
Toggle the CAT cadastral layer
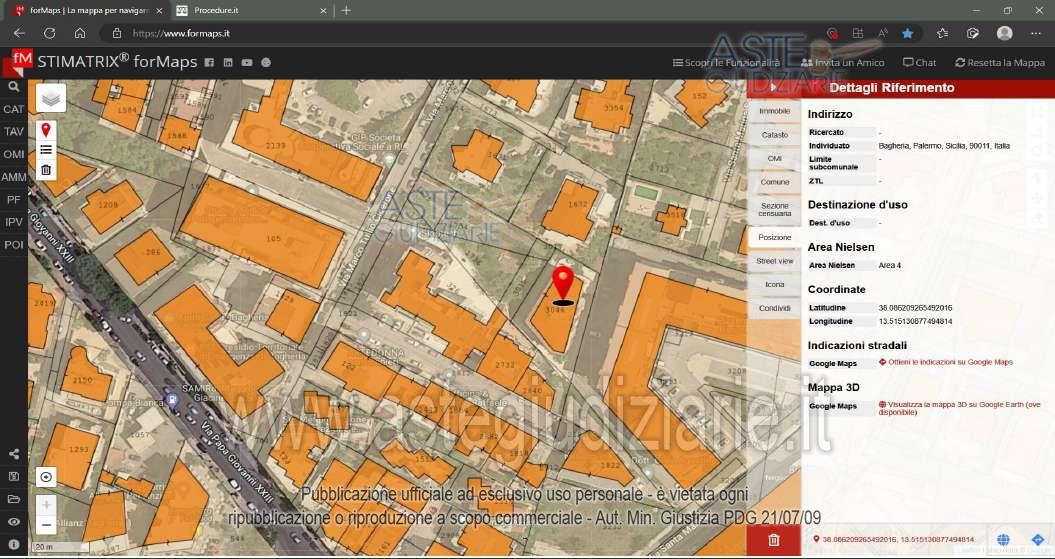click(x=14, y=109)
